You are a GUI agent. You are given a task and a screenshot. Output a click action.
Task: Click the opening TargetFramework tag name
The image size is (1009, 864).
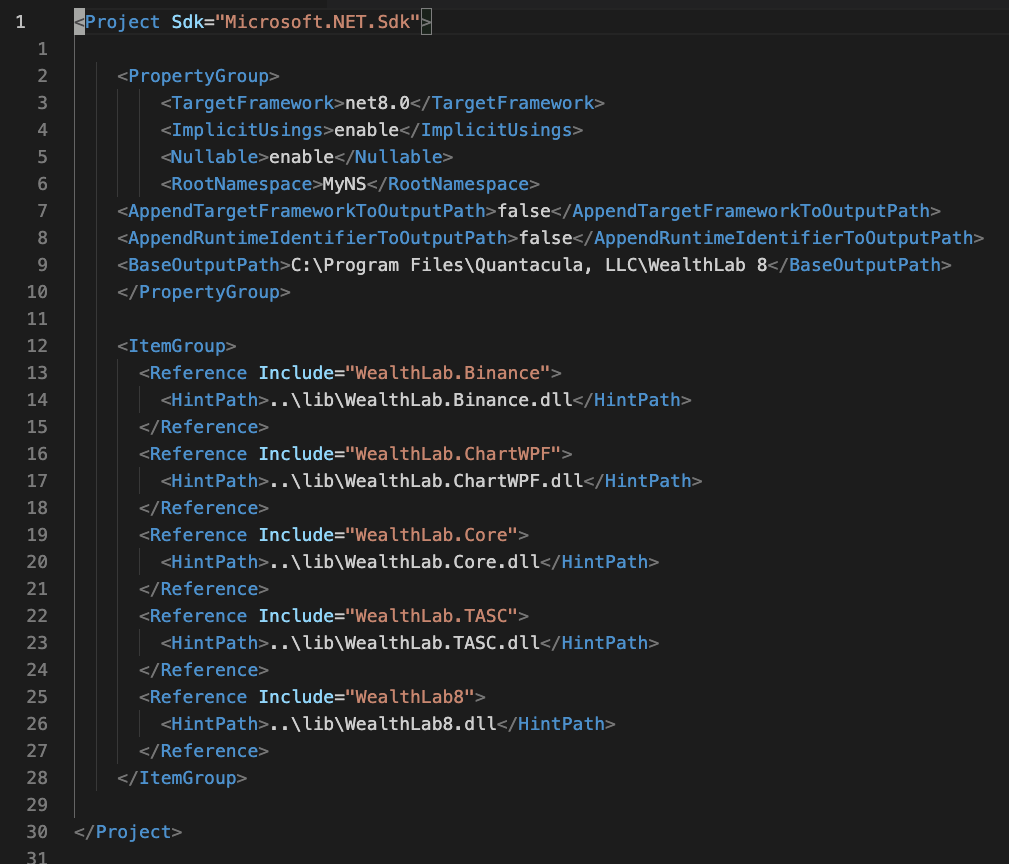click(252, 103)
